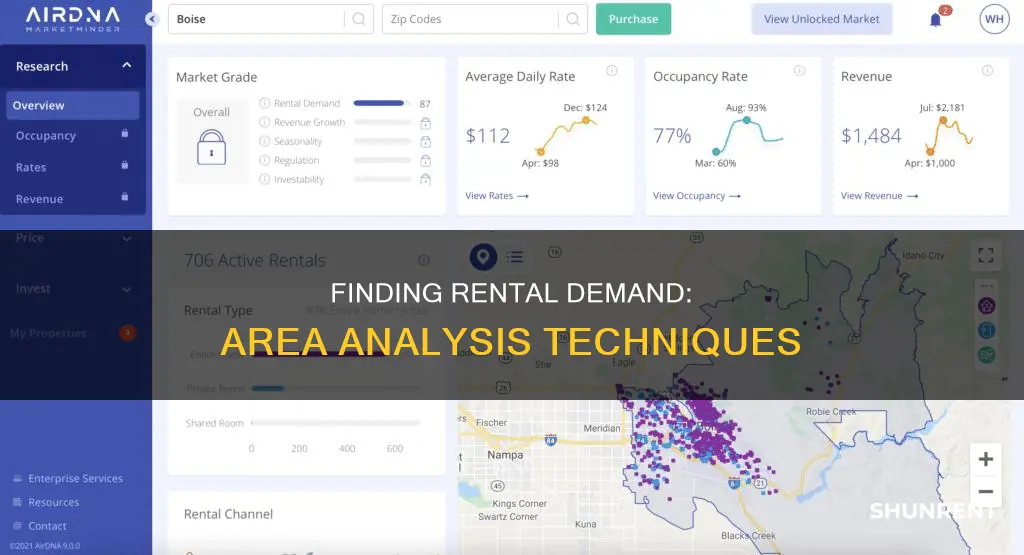Click the info icon beside Seasonality
This screenshot has width=1024, height=555.
264,141
